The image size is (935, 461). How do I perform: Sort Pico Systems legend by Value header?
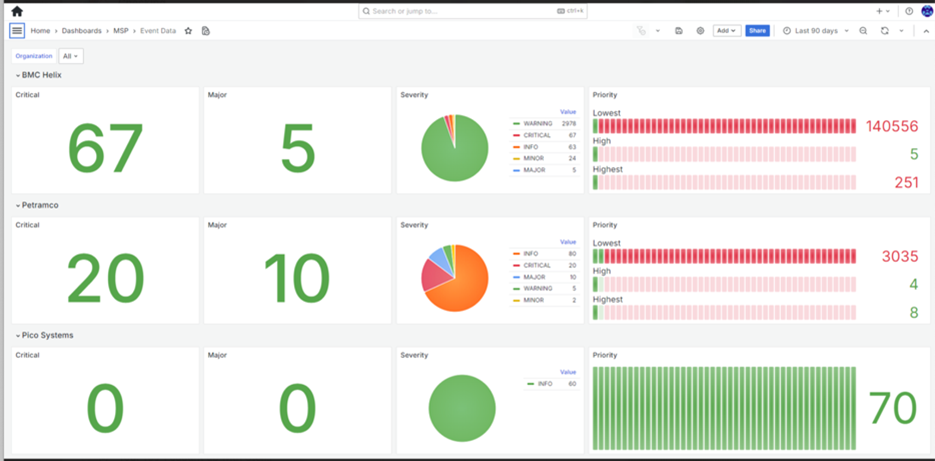pos(568,372)
